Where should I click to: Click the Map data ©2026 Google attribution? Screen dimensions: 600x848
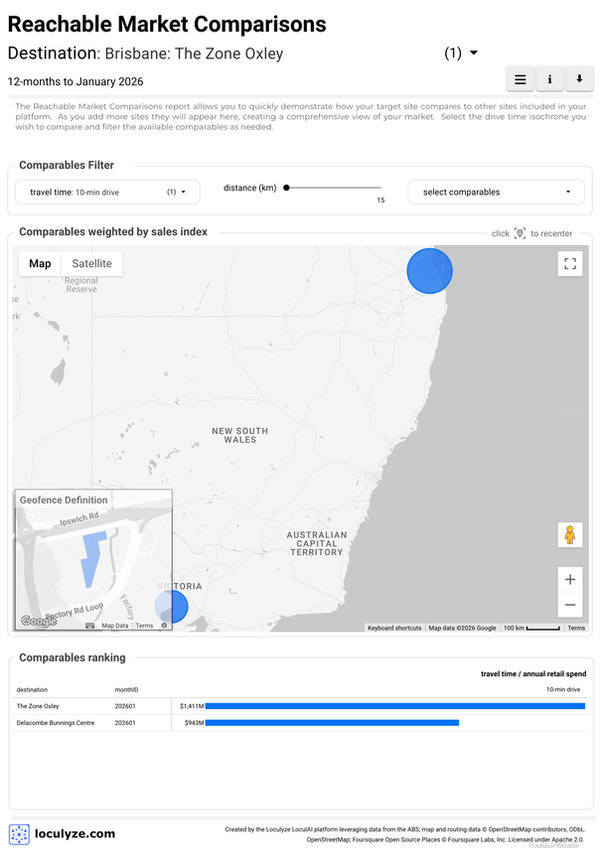tap(462, 628)
